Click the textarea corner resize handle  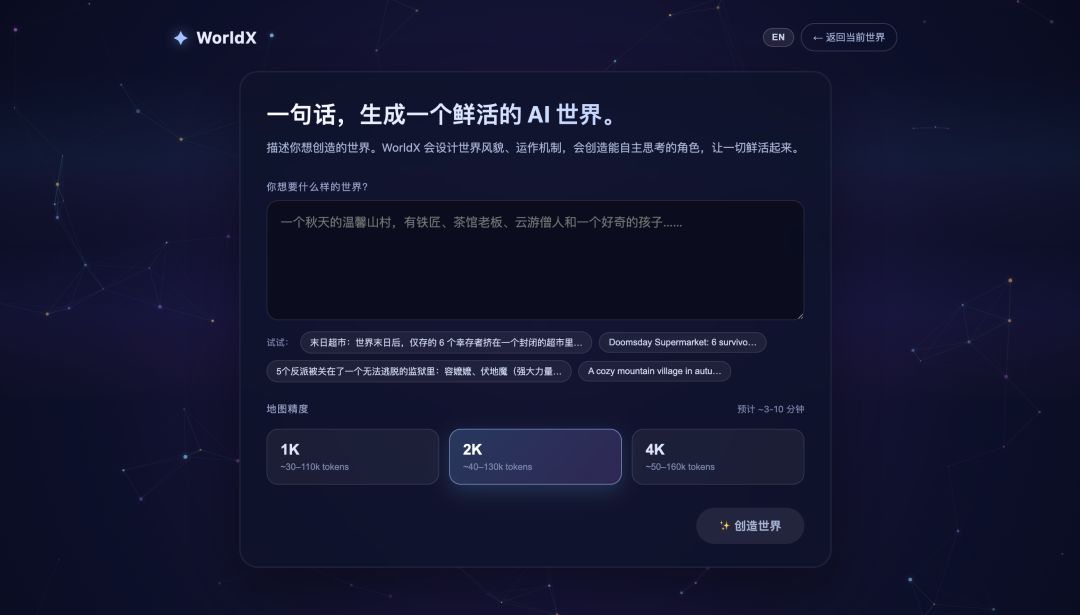(800, 315)
